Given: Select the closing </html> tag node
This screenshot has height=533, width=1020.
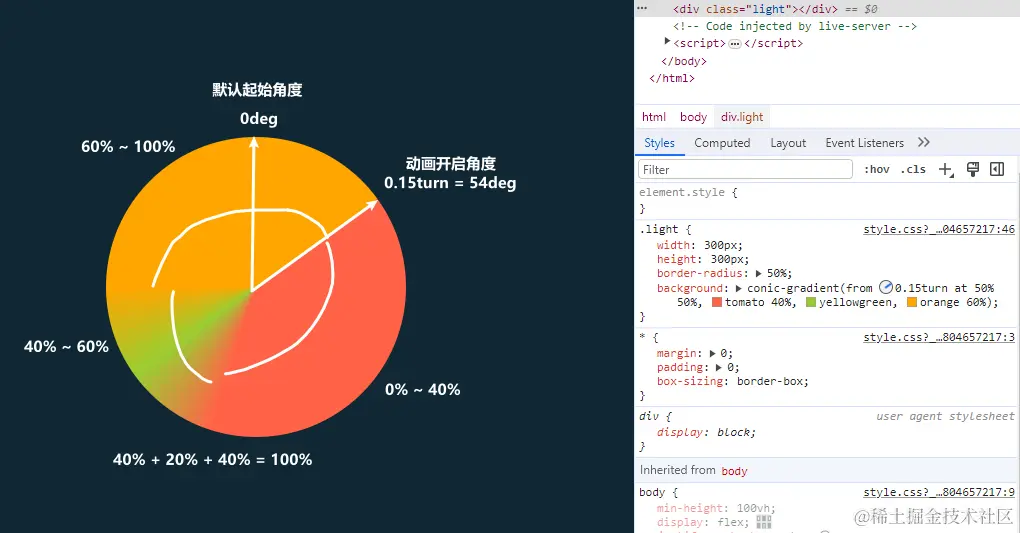Looking at the screenshot, I should (x=672, y=78).
